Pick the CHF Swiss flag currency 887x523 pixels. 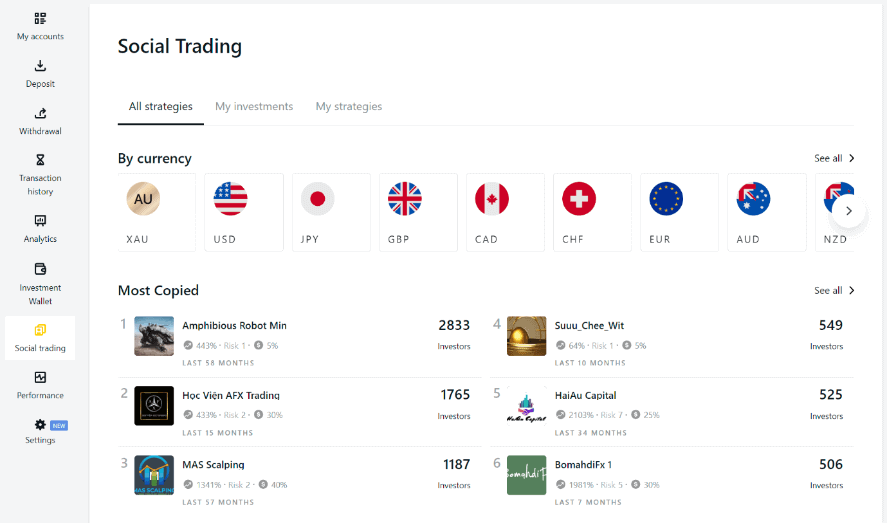tap(579, 199)
